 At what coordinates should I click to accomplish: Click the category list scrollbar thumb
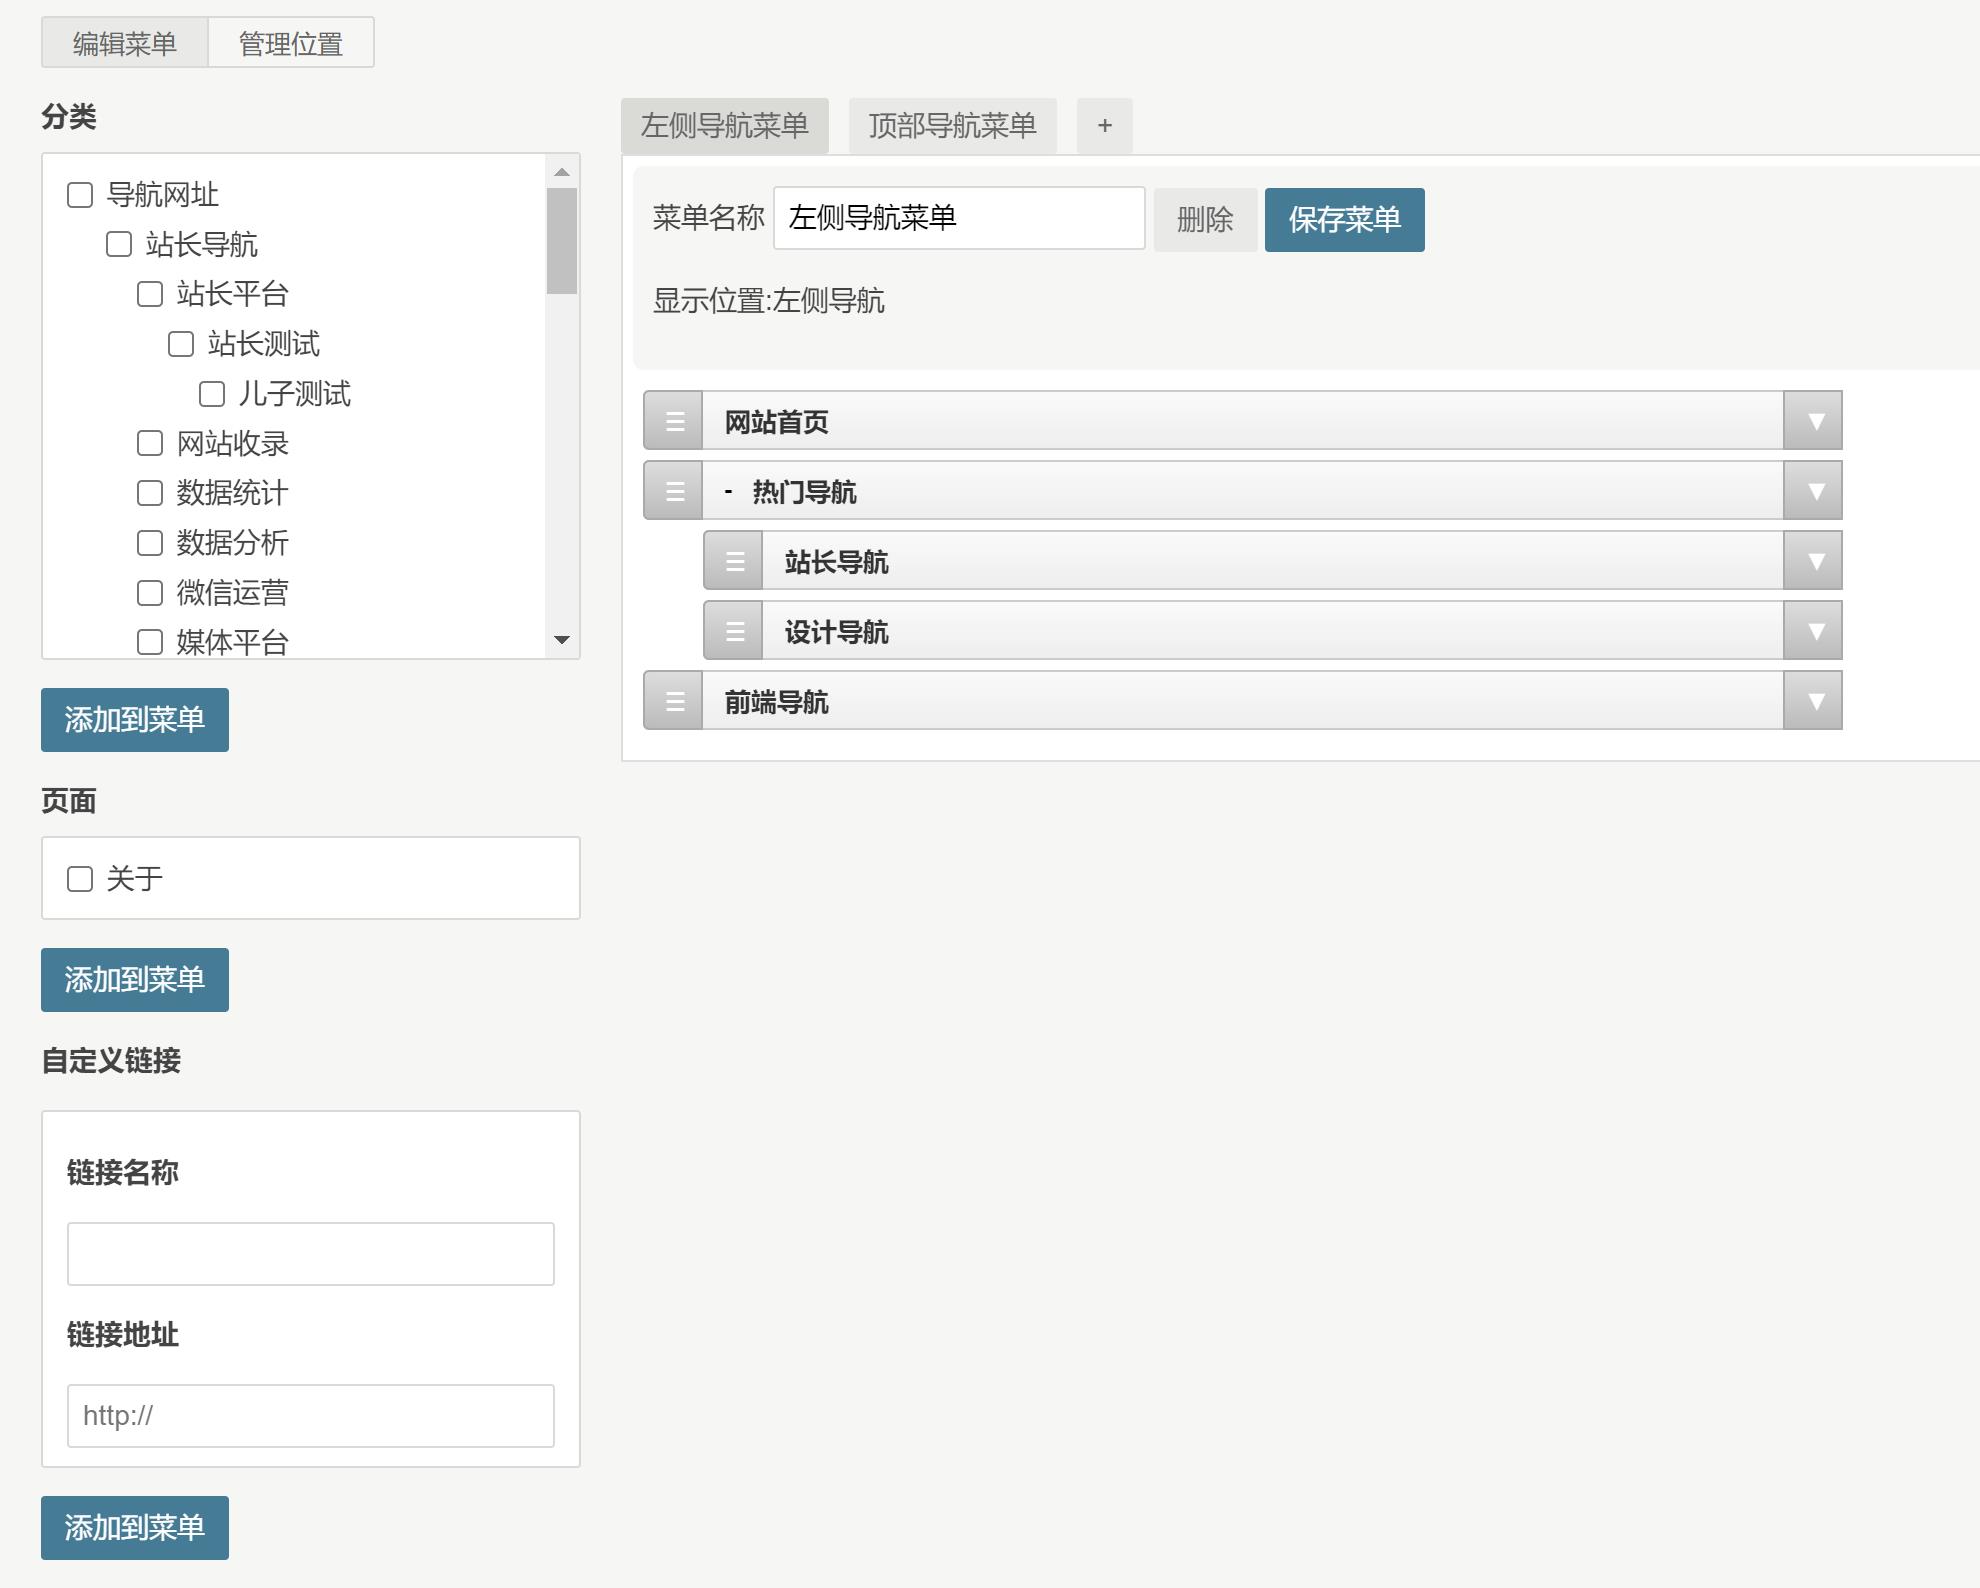562,241
